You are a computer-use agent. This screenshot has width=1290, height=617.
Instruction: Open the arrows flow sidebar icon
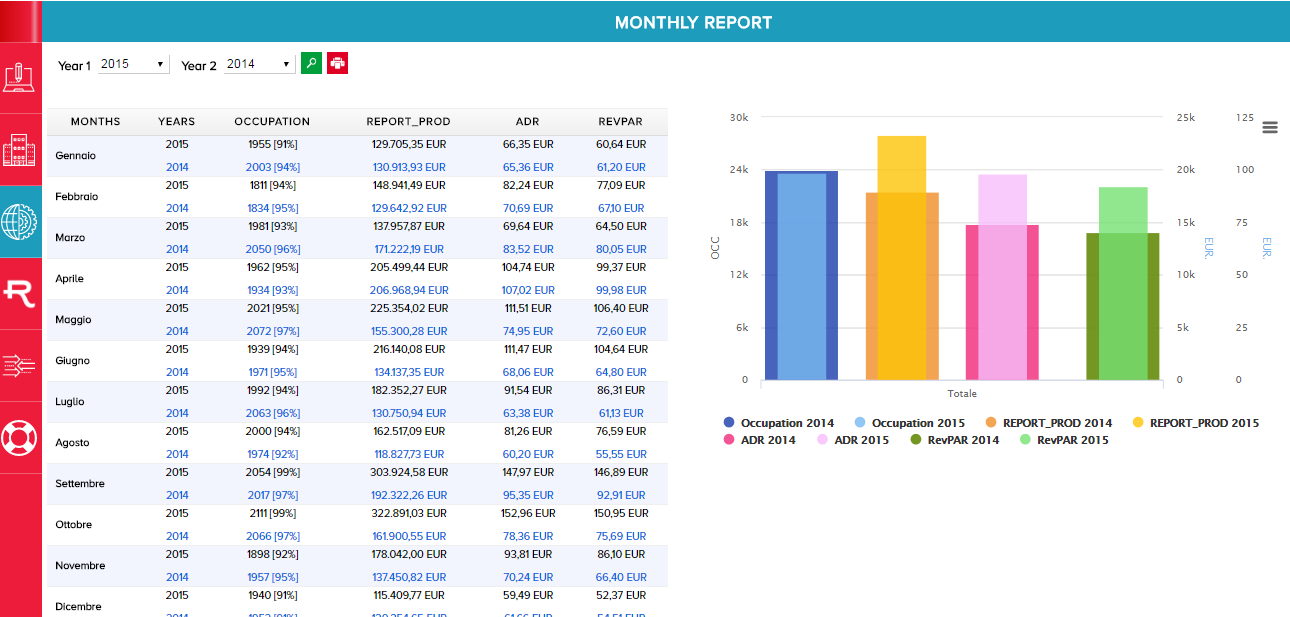pos(20,365)
